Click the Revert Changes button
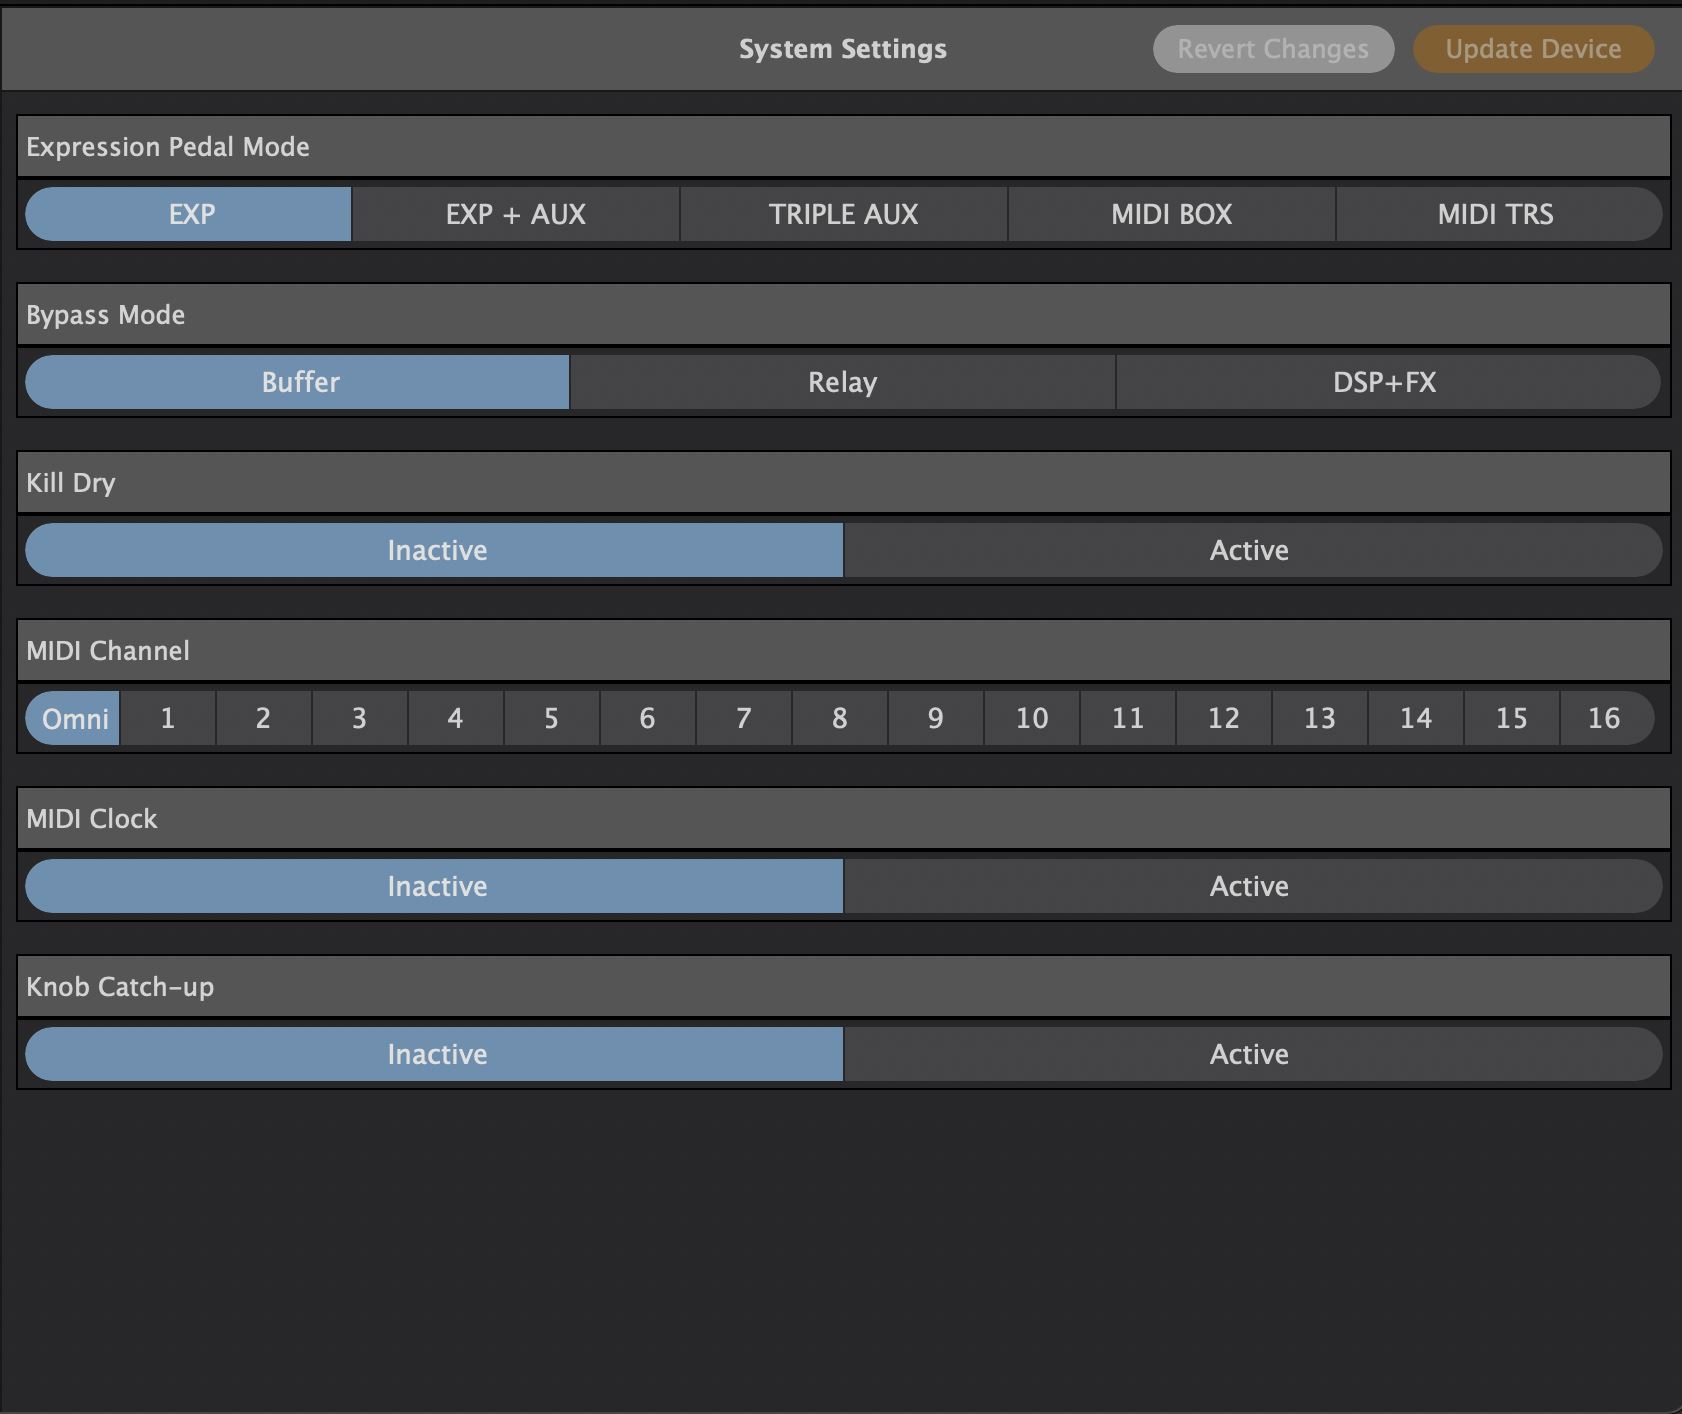Screen dimensions: 1682x1414 (x=1272, y=49)
